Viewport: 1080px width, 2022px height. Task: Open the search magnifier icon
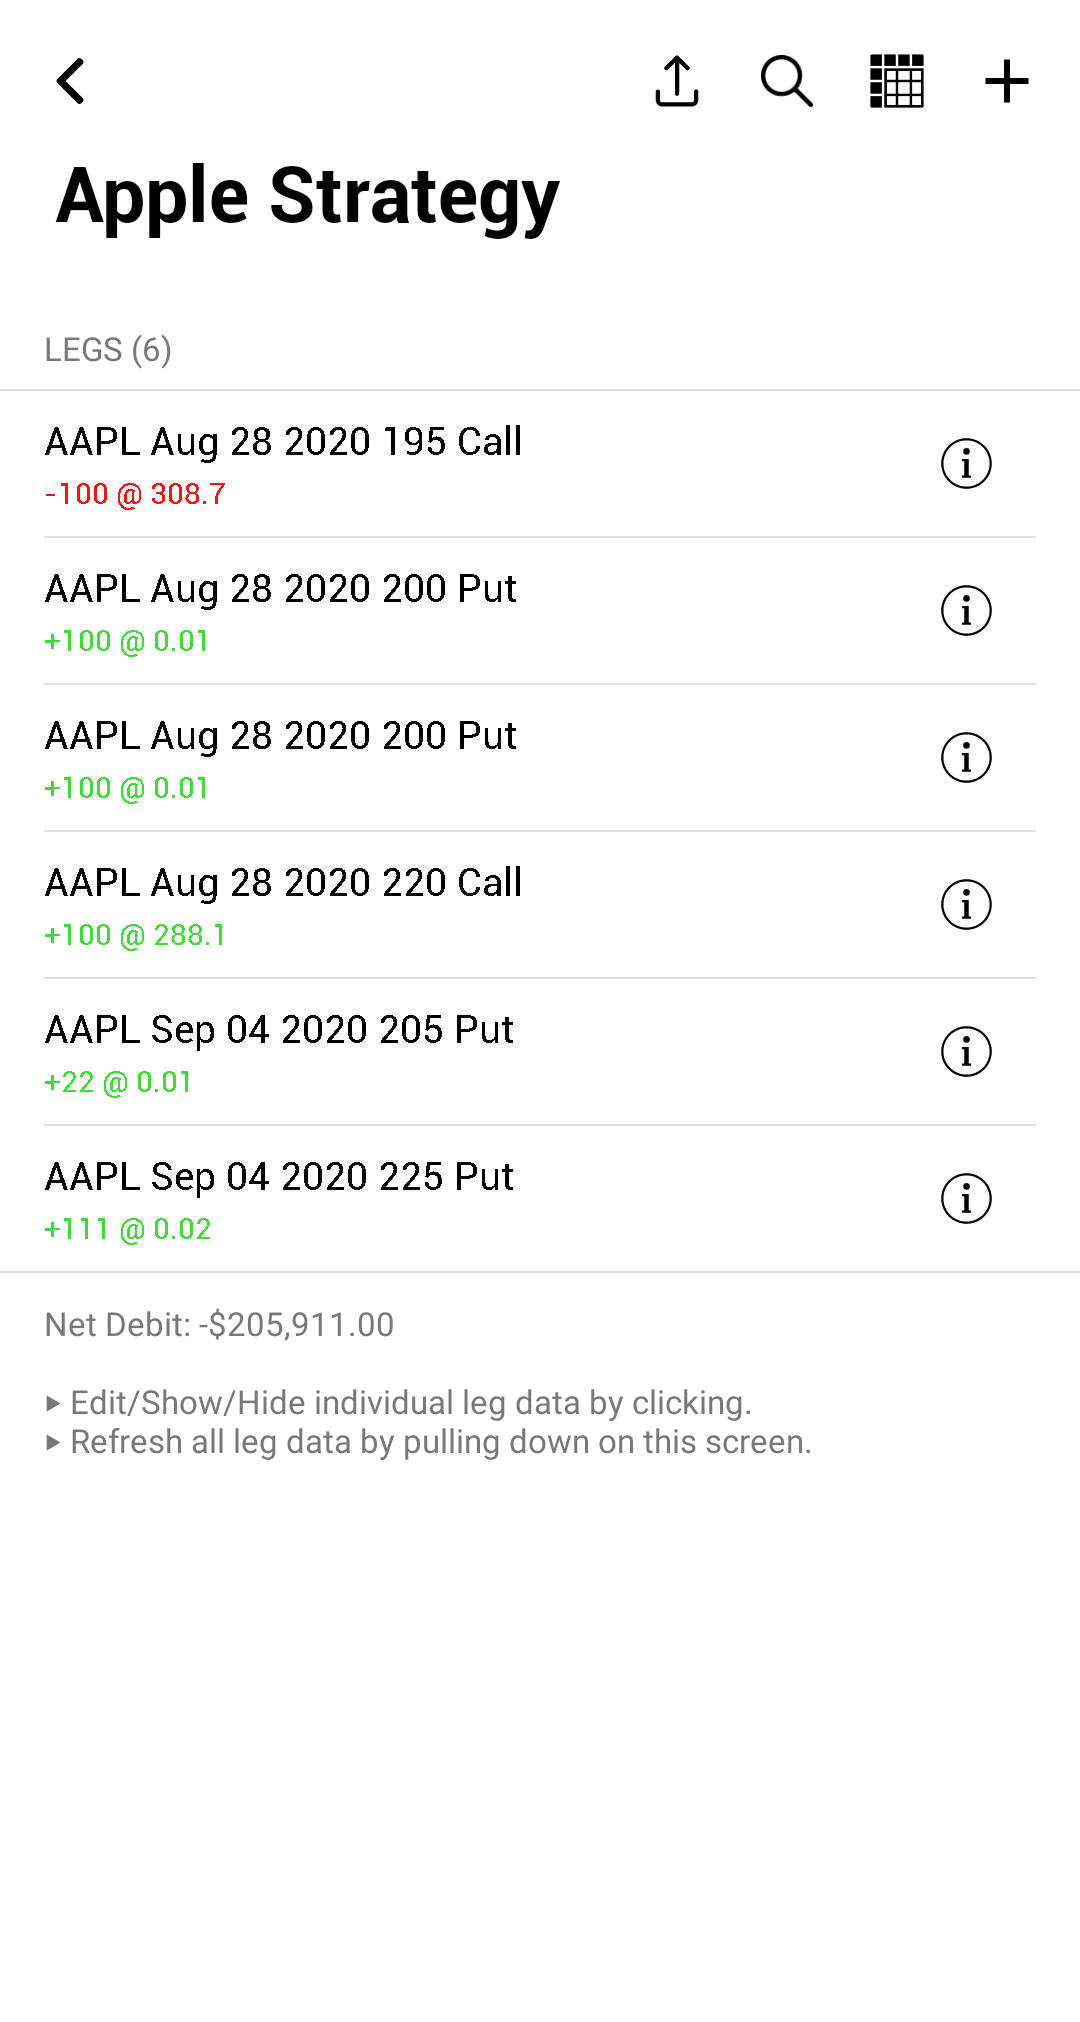[x=786, y=81]
